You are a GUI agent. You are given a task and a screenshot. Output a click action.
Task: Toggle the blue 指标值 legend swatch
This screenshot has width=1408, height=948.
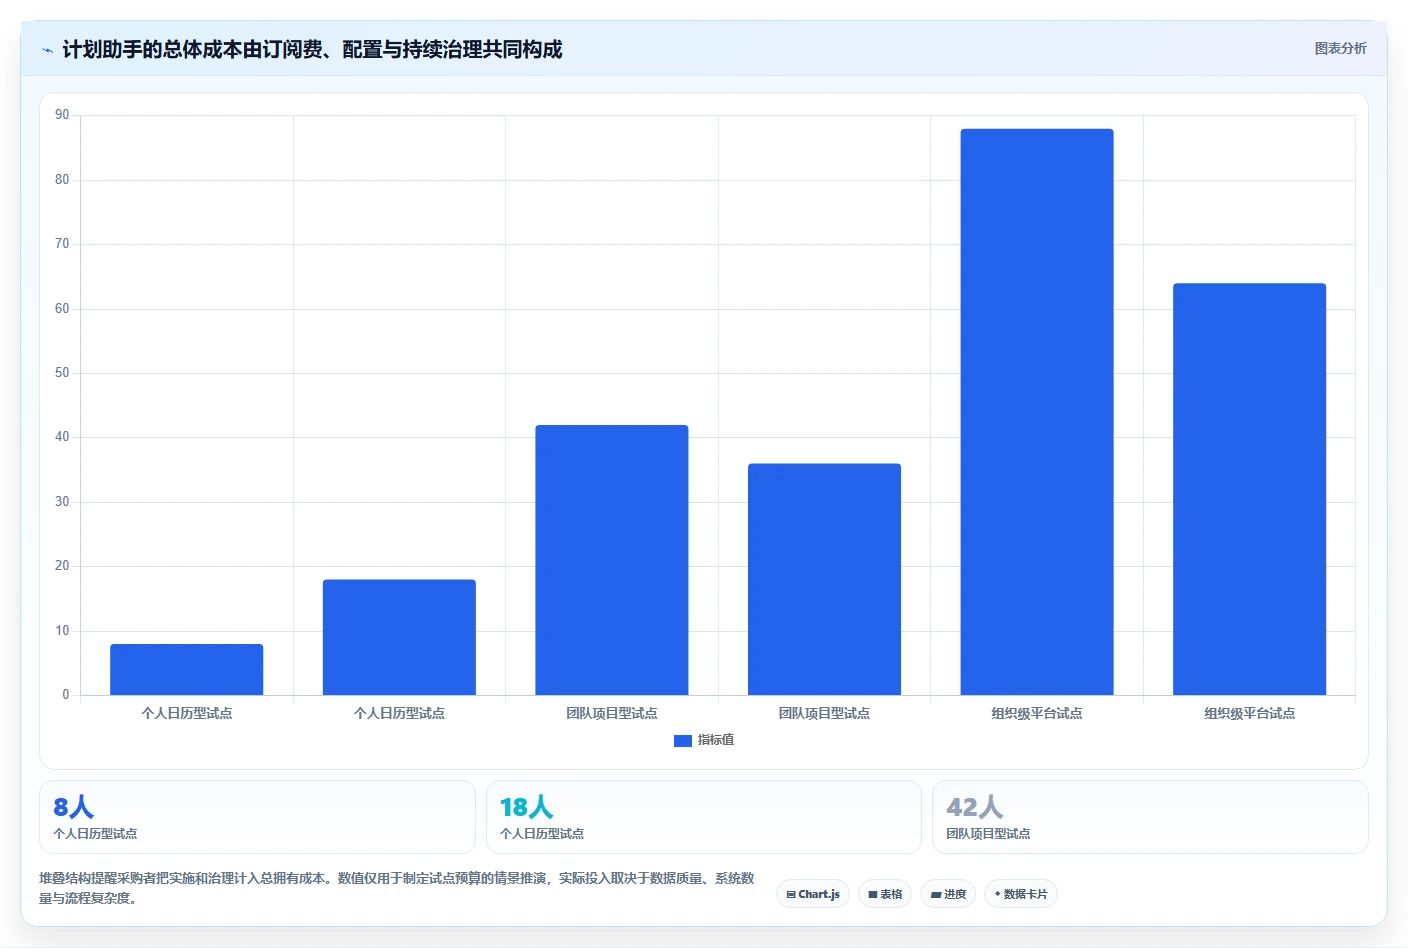coord(683,740)
